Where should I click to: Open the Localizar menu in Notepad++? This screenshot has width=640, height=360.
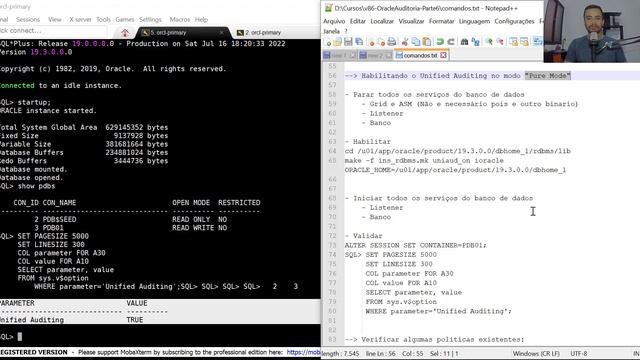coord(382,21)
